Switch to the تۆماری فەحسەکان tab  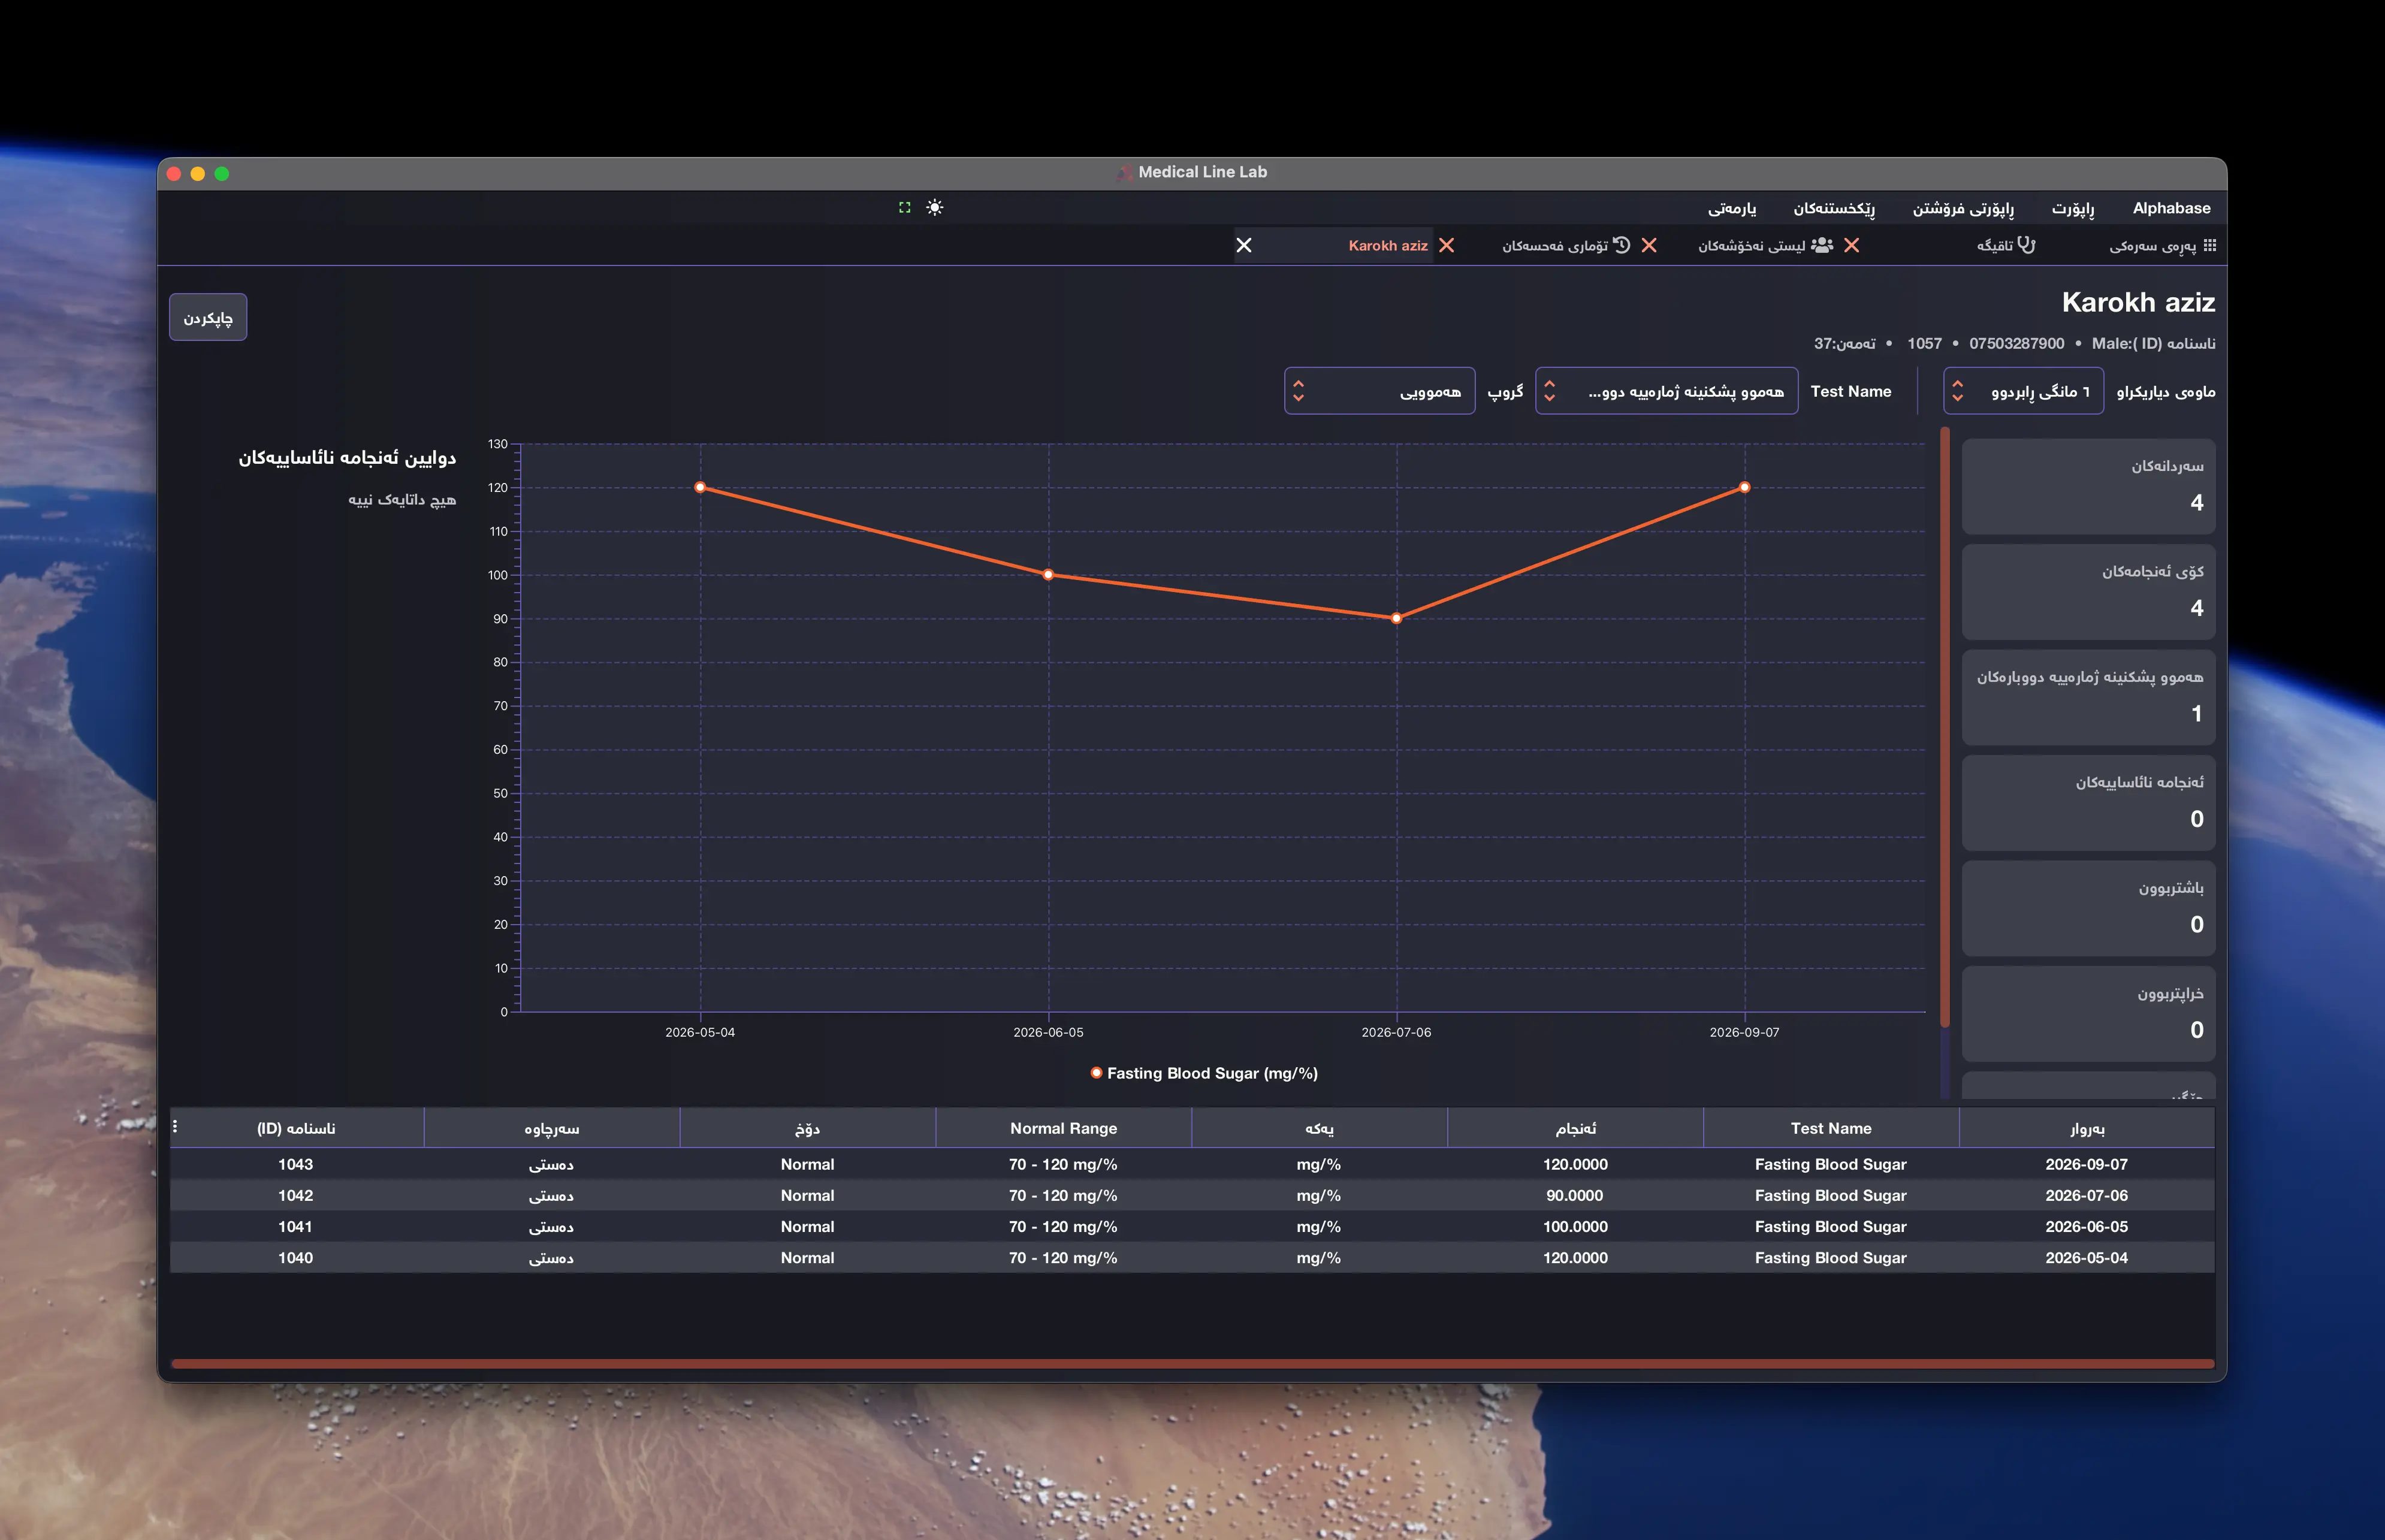[x=1566, y=245]
